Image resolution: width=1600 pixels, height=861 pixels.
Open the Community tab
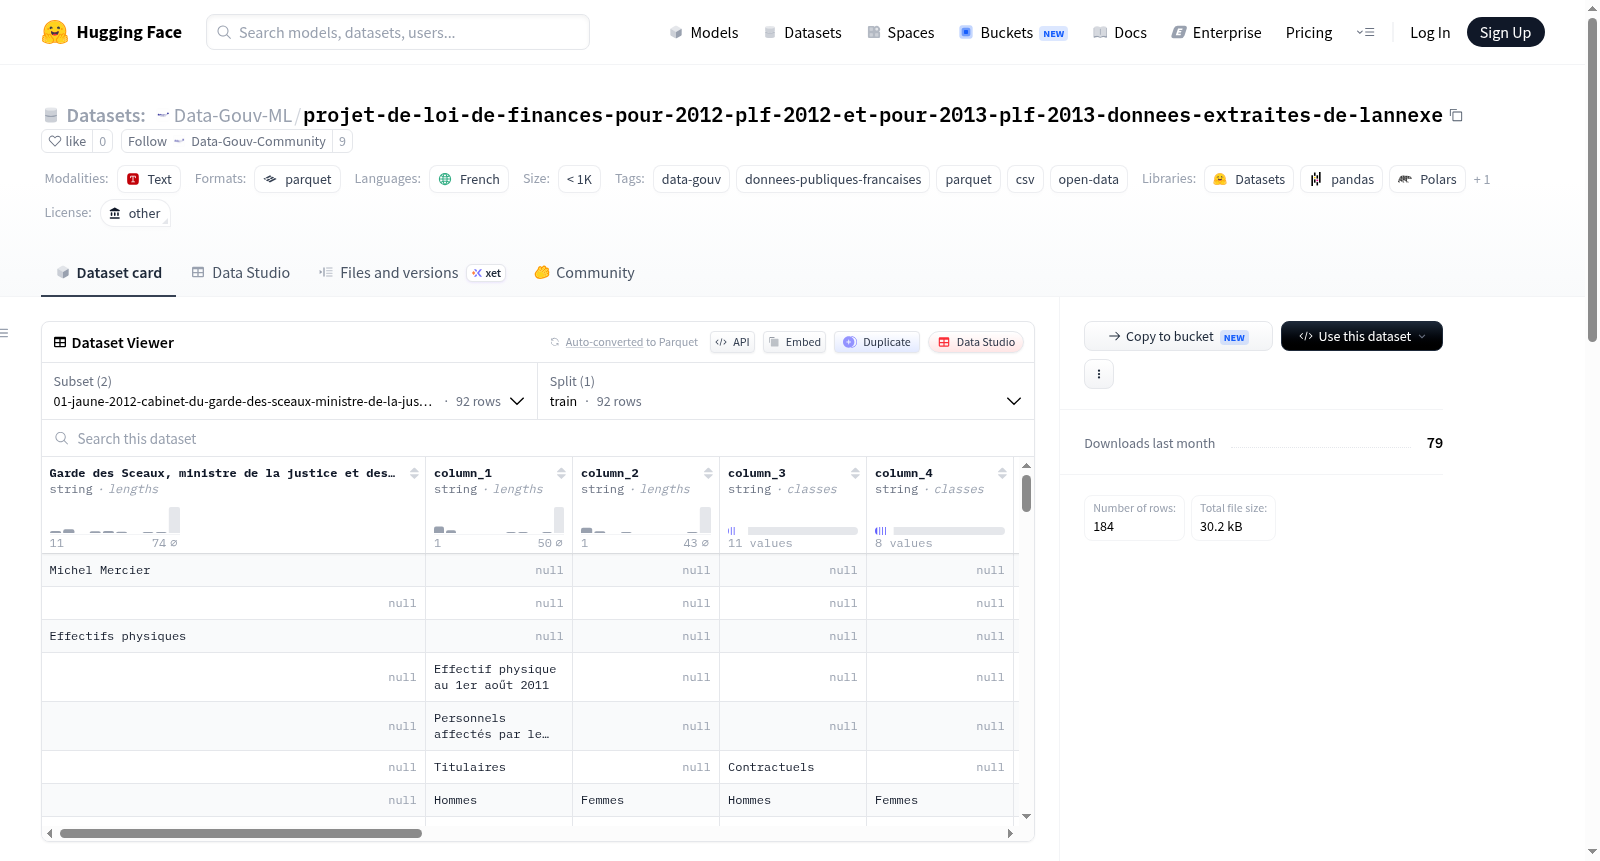pyautogui.click(x=584, y=272)
